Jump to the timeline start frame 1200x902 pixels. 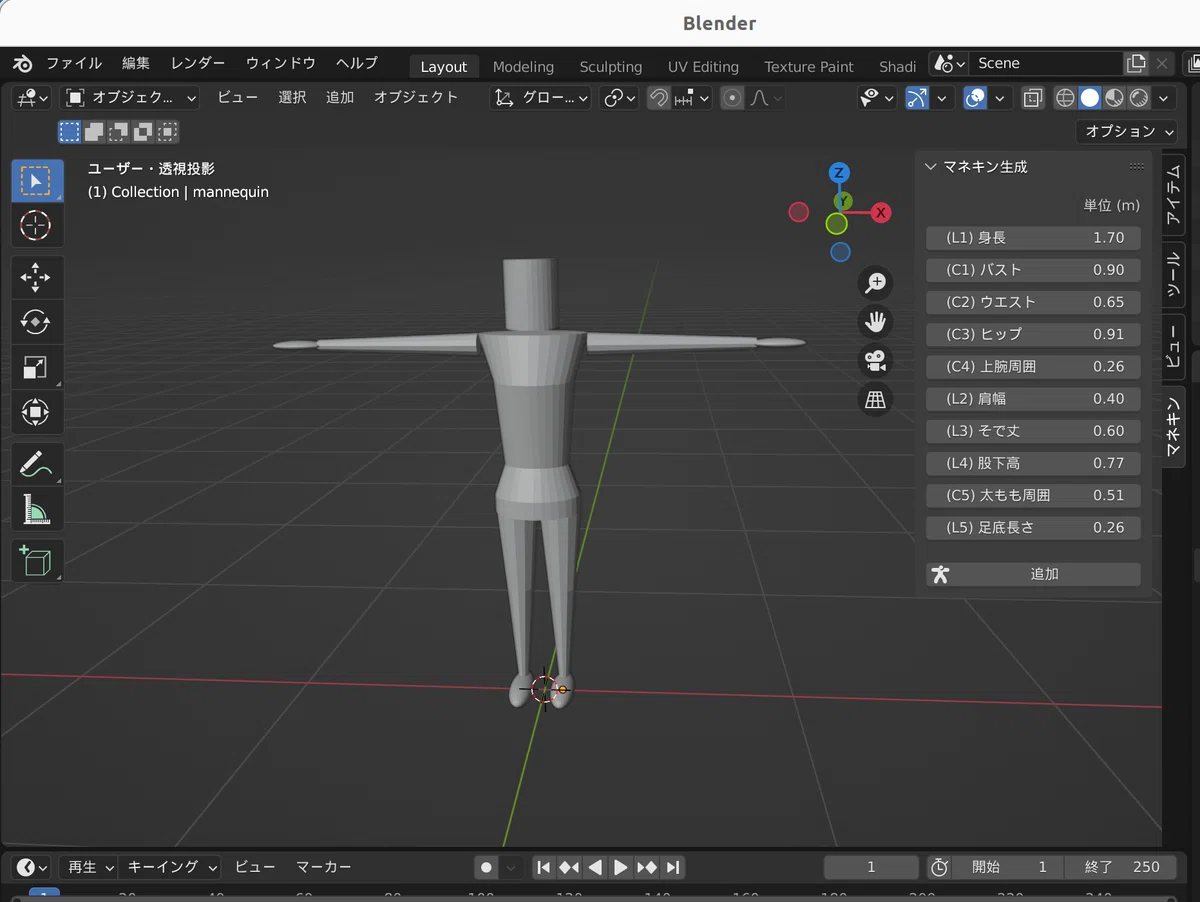coord(543,867)
